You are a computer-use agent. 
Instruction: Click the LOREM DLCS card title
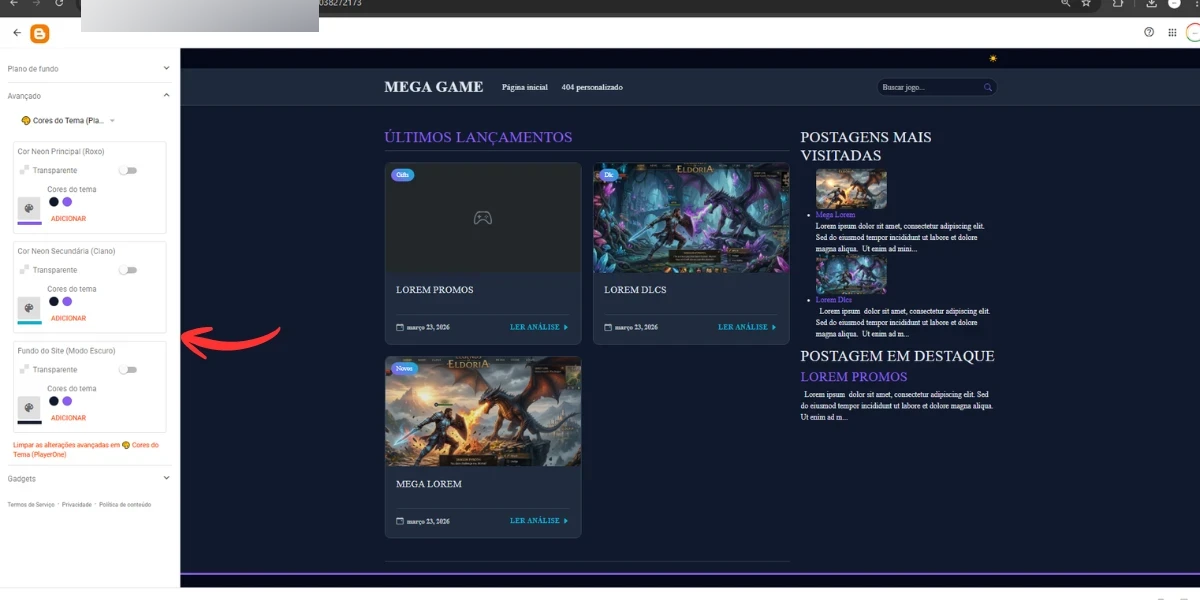pyautogui.click(x=635, y=290)
